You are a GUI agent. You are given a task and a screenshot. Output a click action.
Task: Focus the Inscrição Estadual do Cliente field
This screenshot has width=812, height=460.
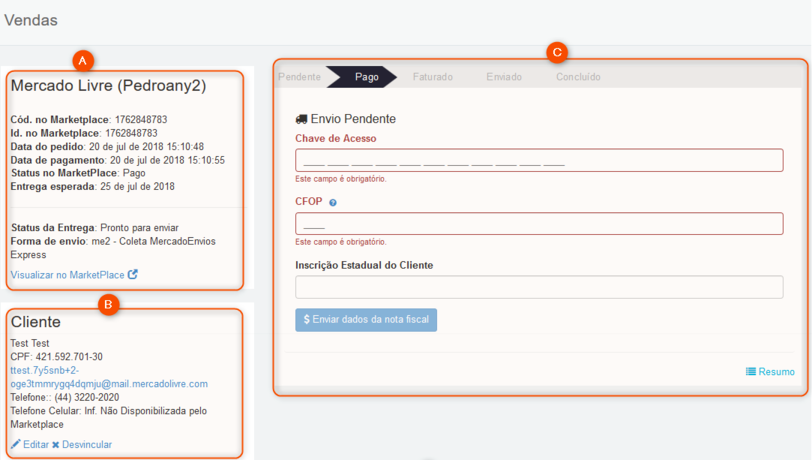tap(539, 287)
